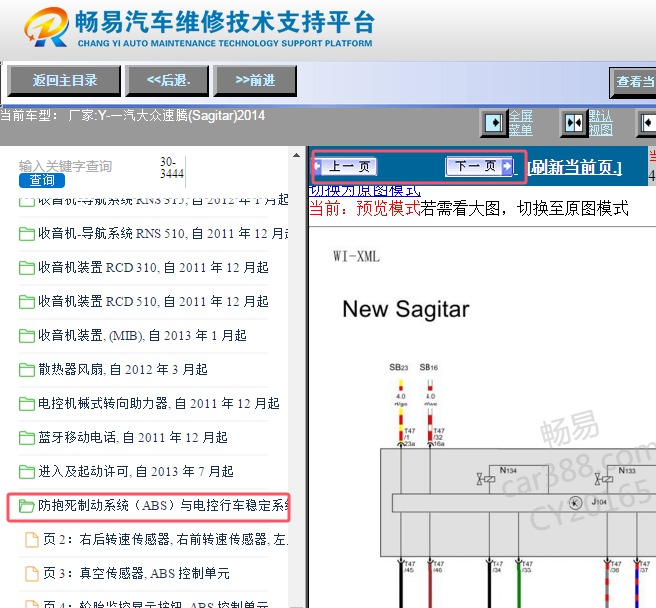
Task: Click the SB23 fuse label in diagram
Action: (x=399, y=367)
